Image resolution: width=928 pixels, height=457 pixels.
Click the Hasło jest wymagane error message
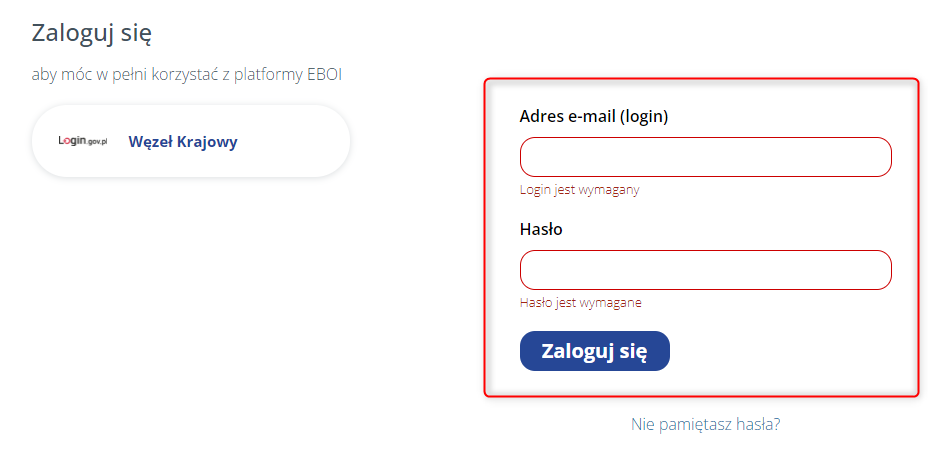[580, 303]
